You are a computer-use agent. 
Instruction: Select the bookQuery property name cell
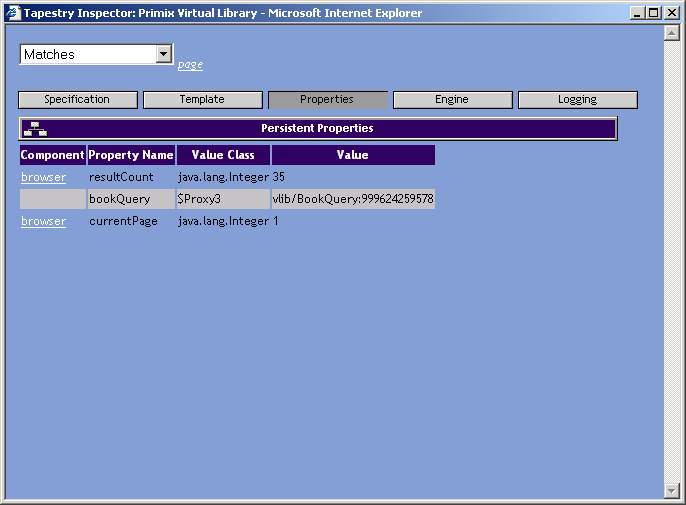click(x=120, y=199)
